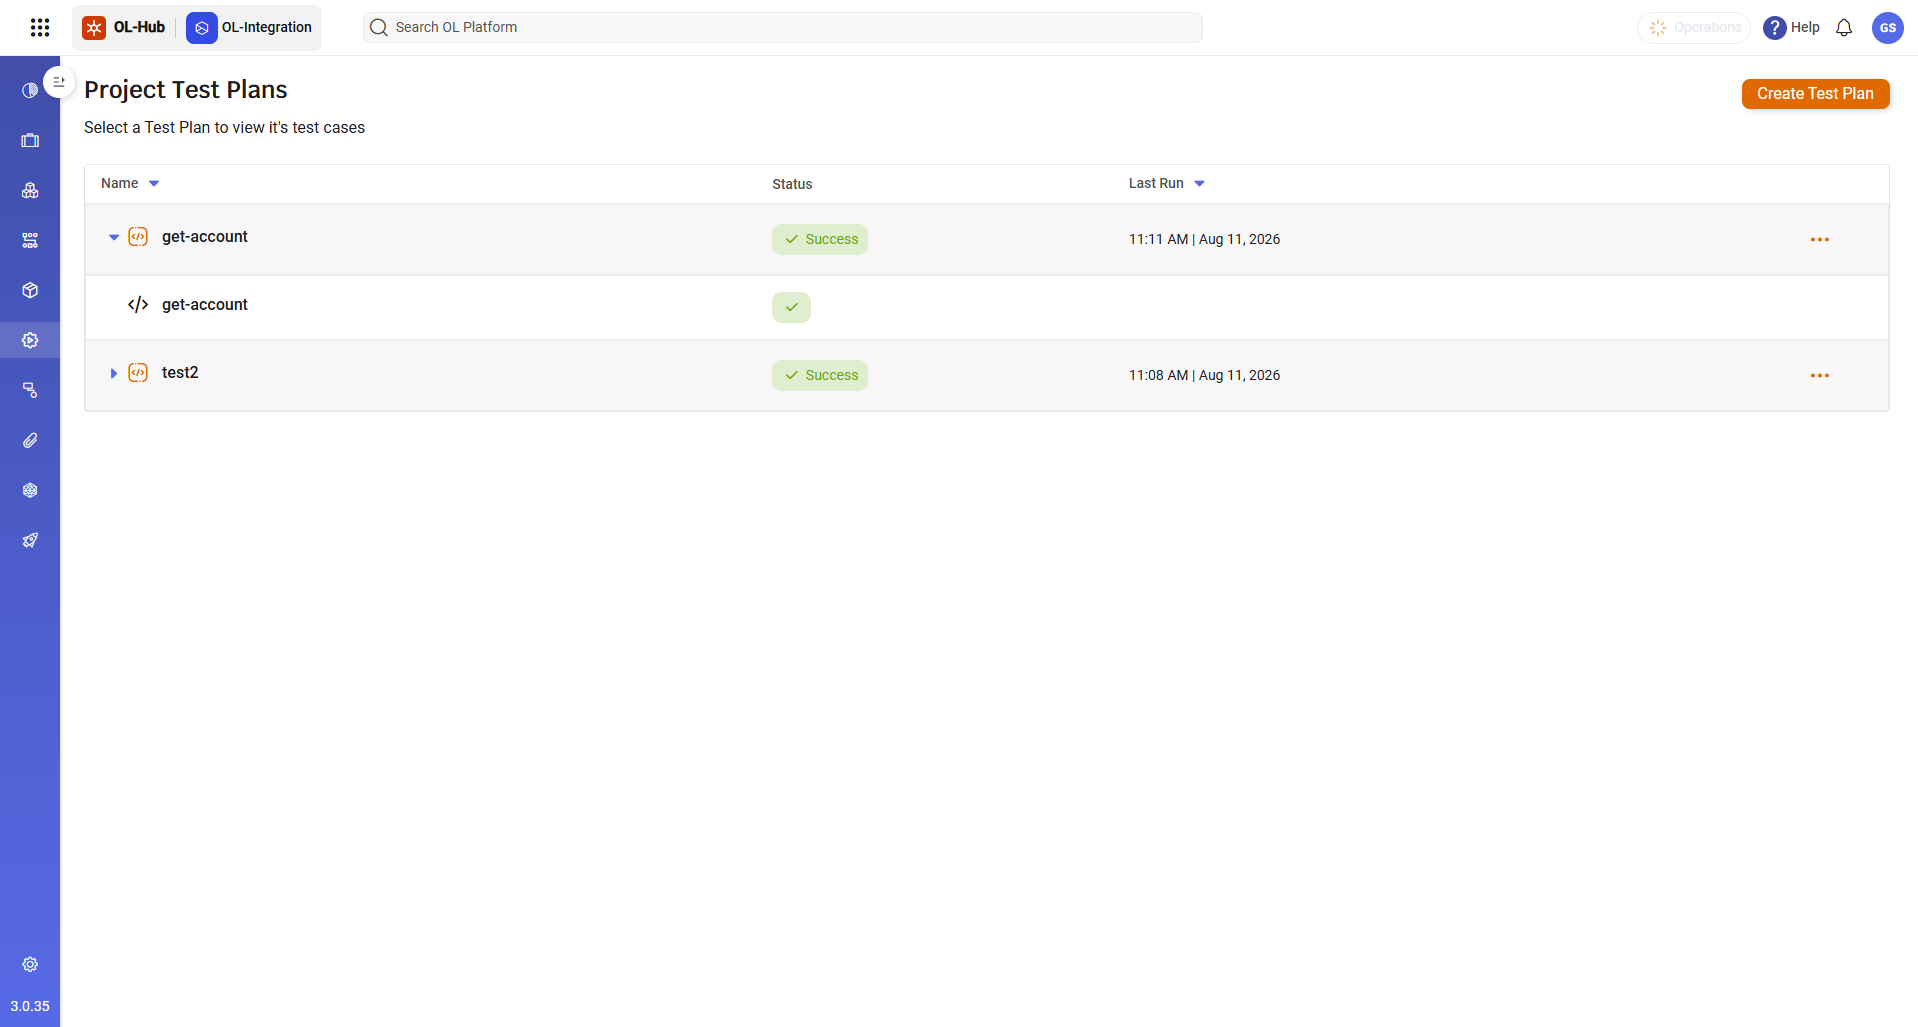Open more options for test2 row

[x=1819, y=376]
